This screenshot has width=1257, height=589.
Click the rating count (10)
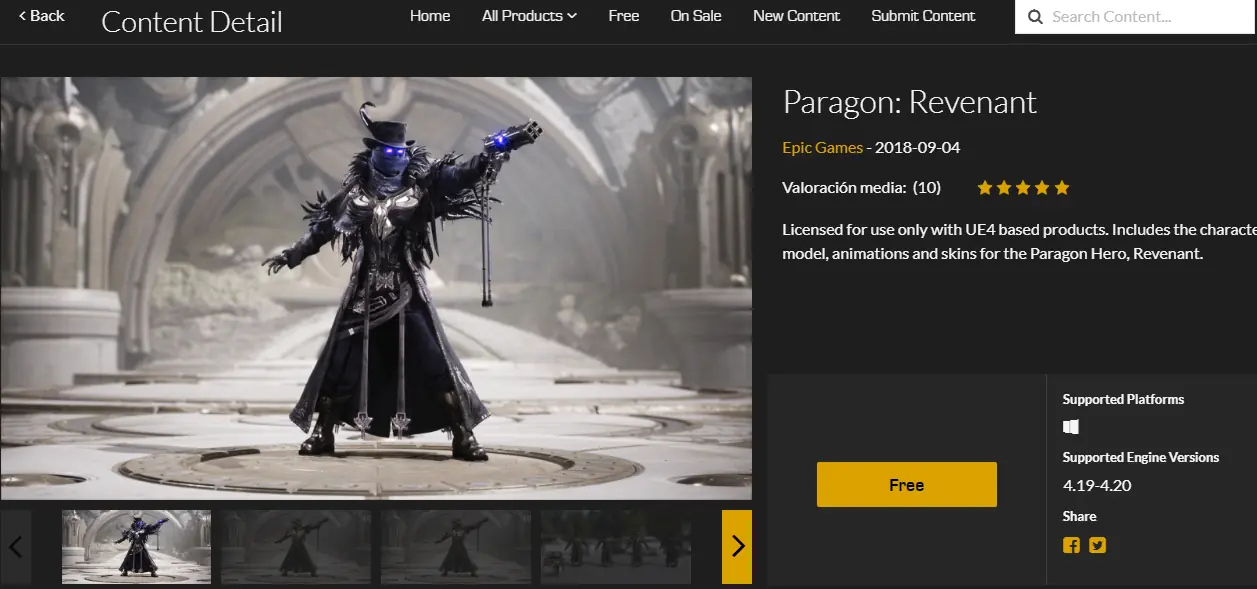click(x=927, y=187)
